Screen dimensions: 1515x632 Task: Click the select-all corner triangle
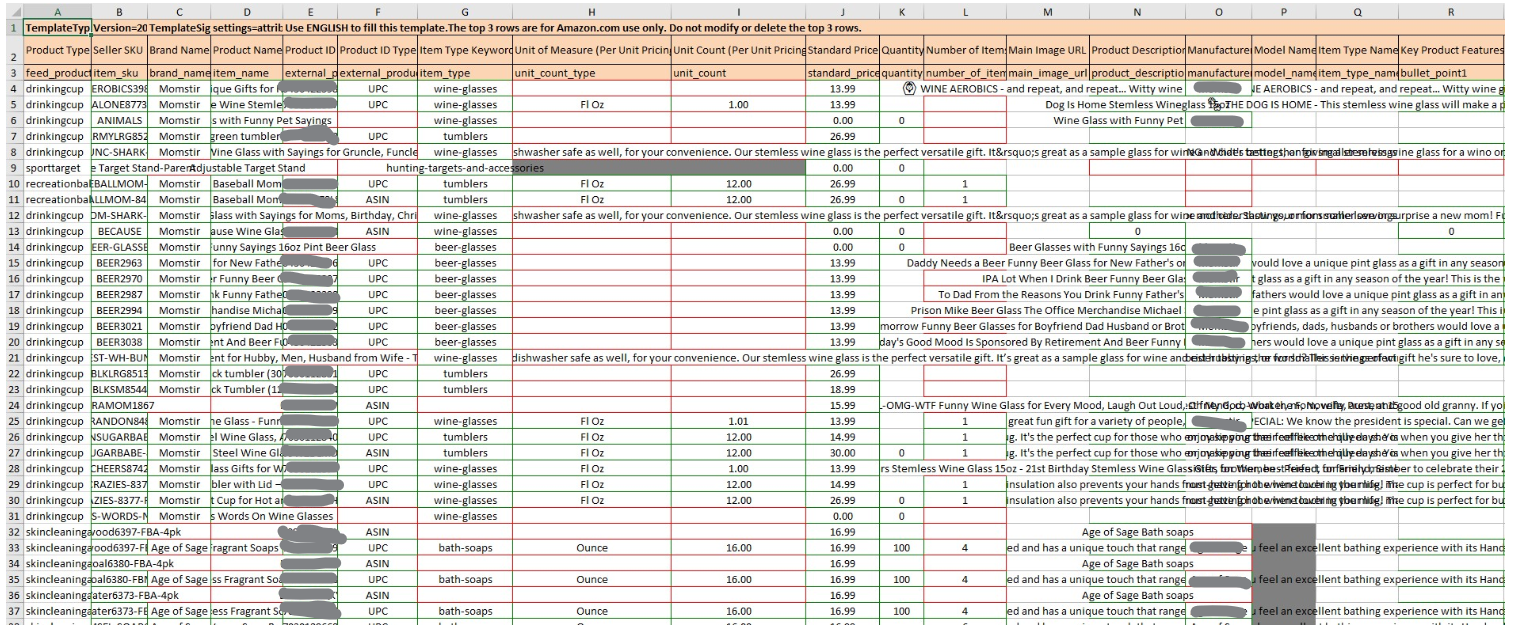point(12,10)
